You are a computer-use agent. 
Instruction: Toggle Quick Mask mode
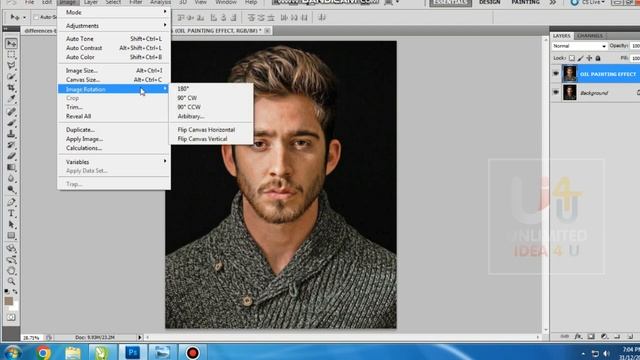tap(11, 317)
